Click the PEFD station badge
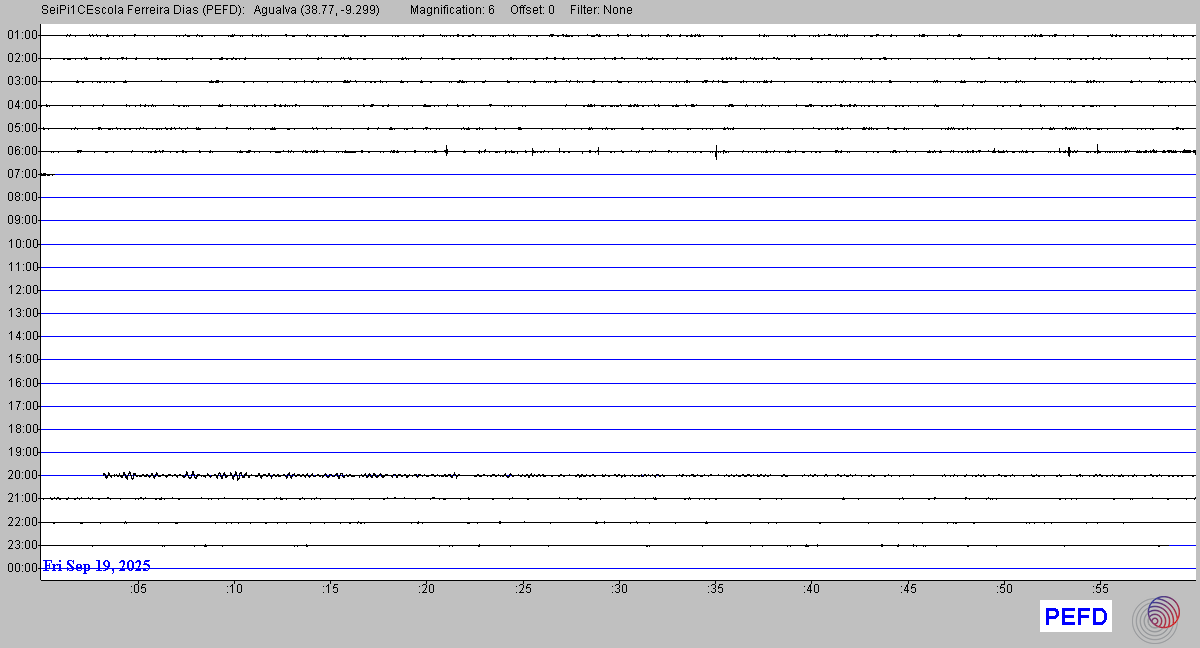This screenshot has width=1200, height=648. 1076,617
